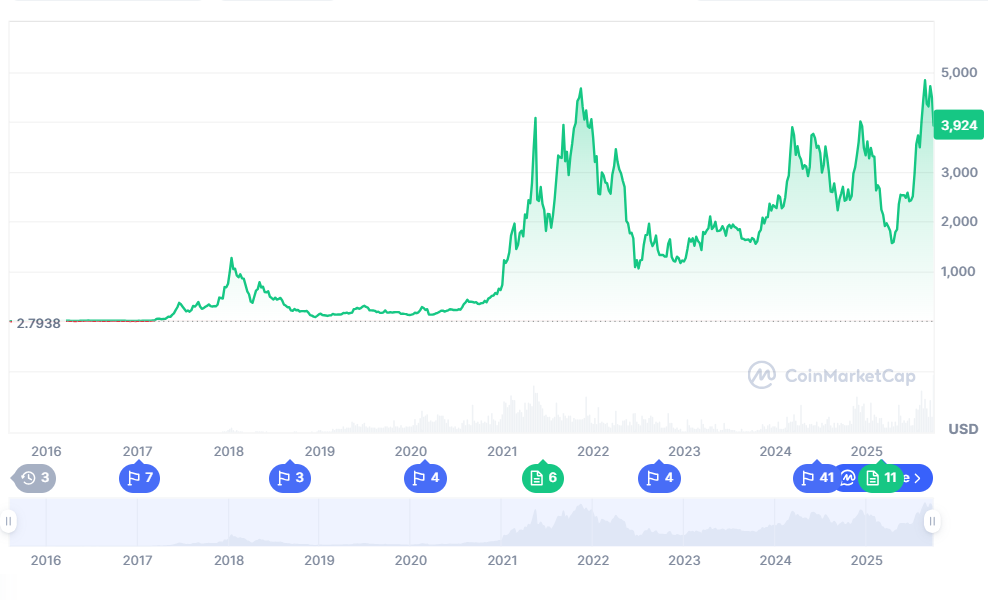Screen dimensions: 988x600
Task: Grab the right range-selector handle
Action: tap(932, 521)
